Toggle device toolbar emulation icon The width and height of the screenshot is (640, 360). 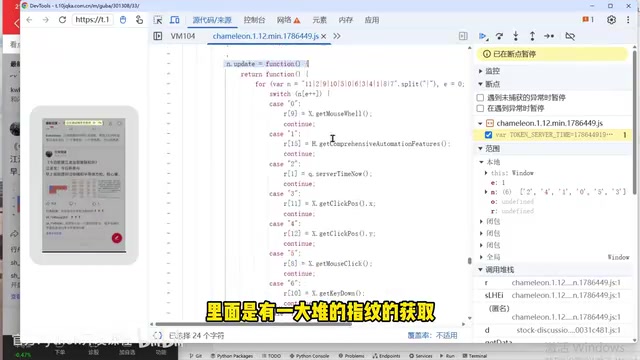point(175,20)
